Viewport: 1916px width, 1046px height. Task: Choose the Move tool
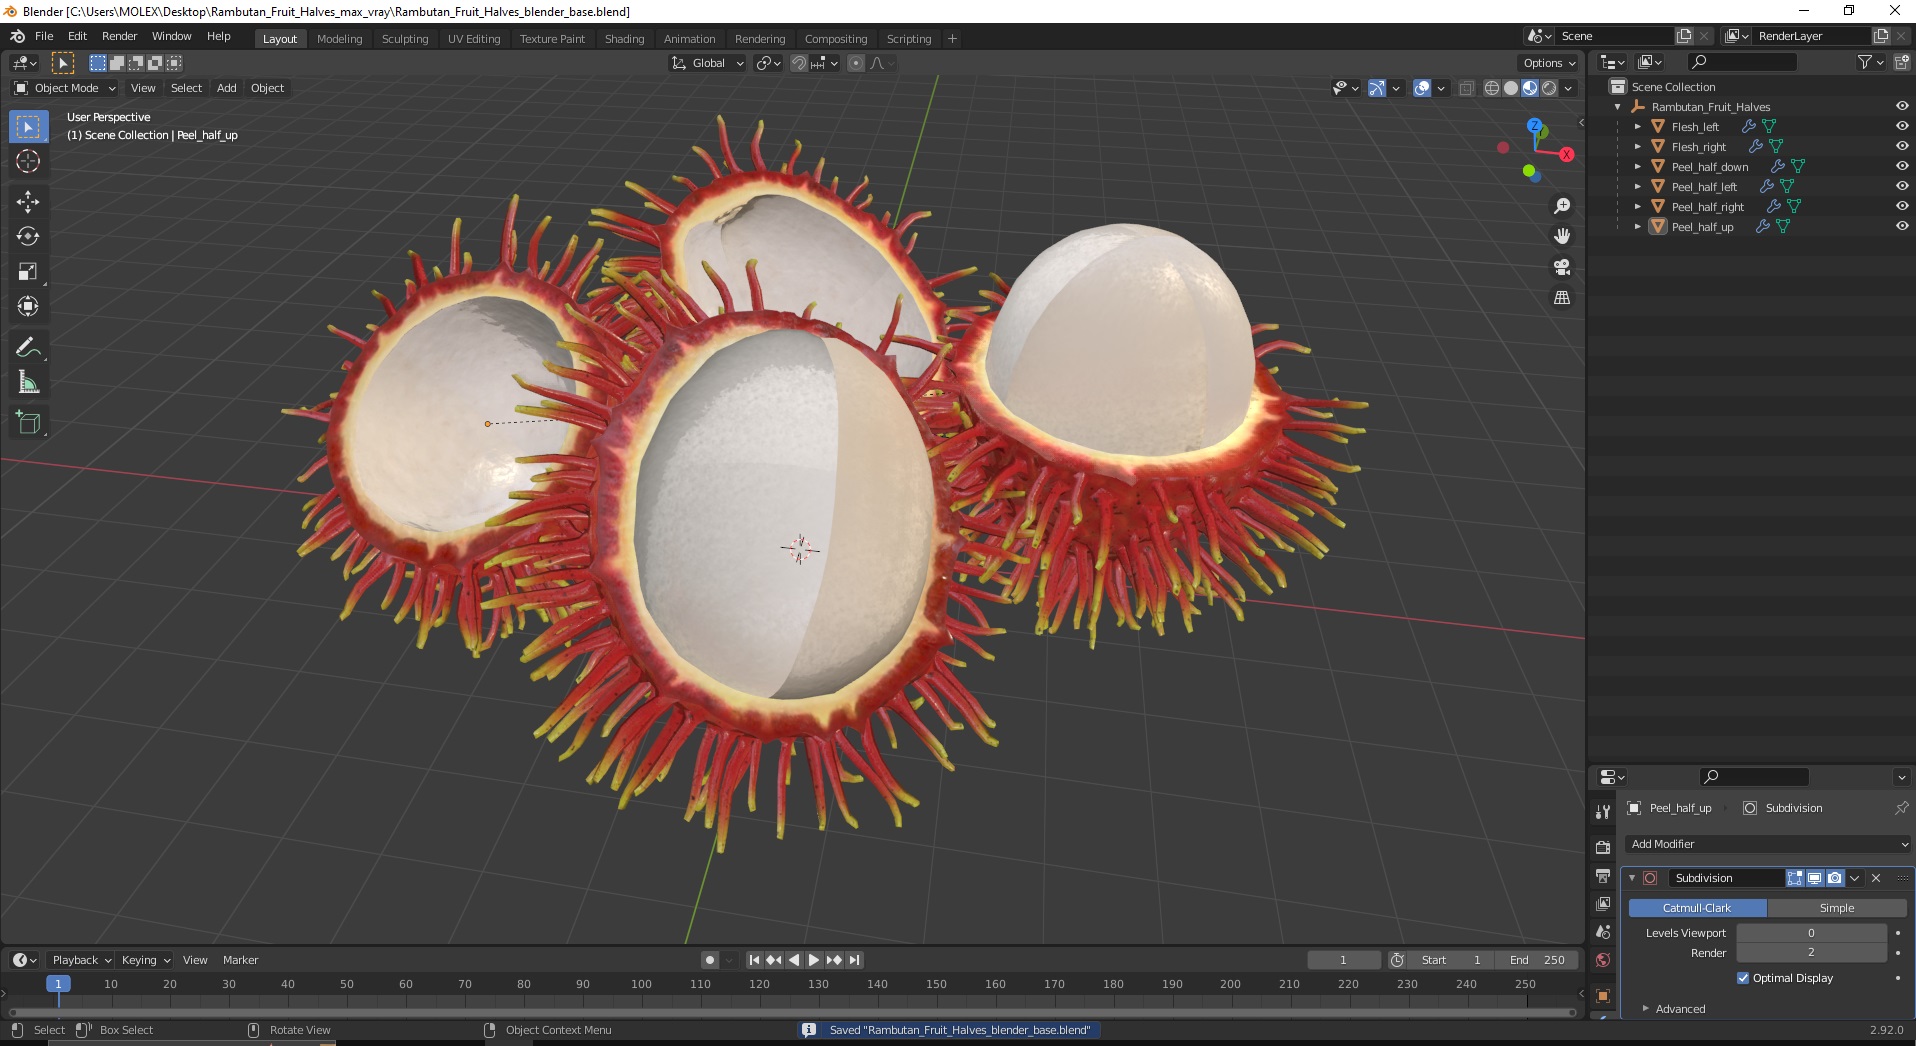(28, 202)
